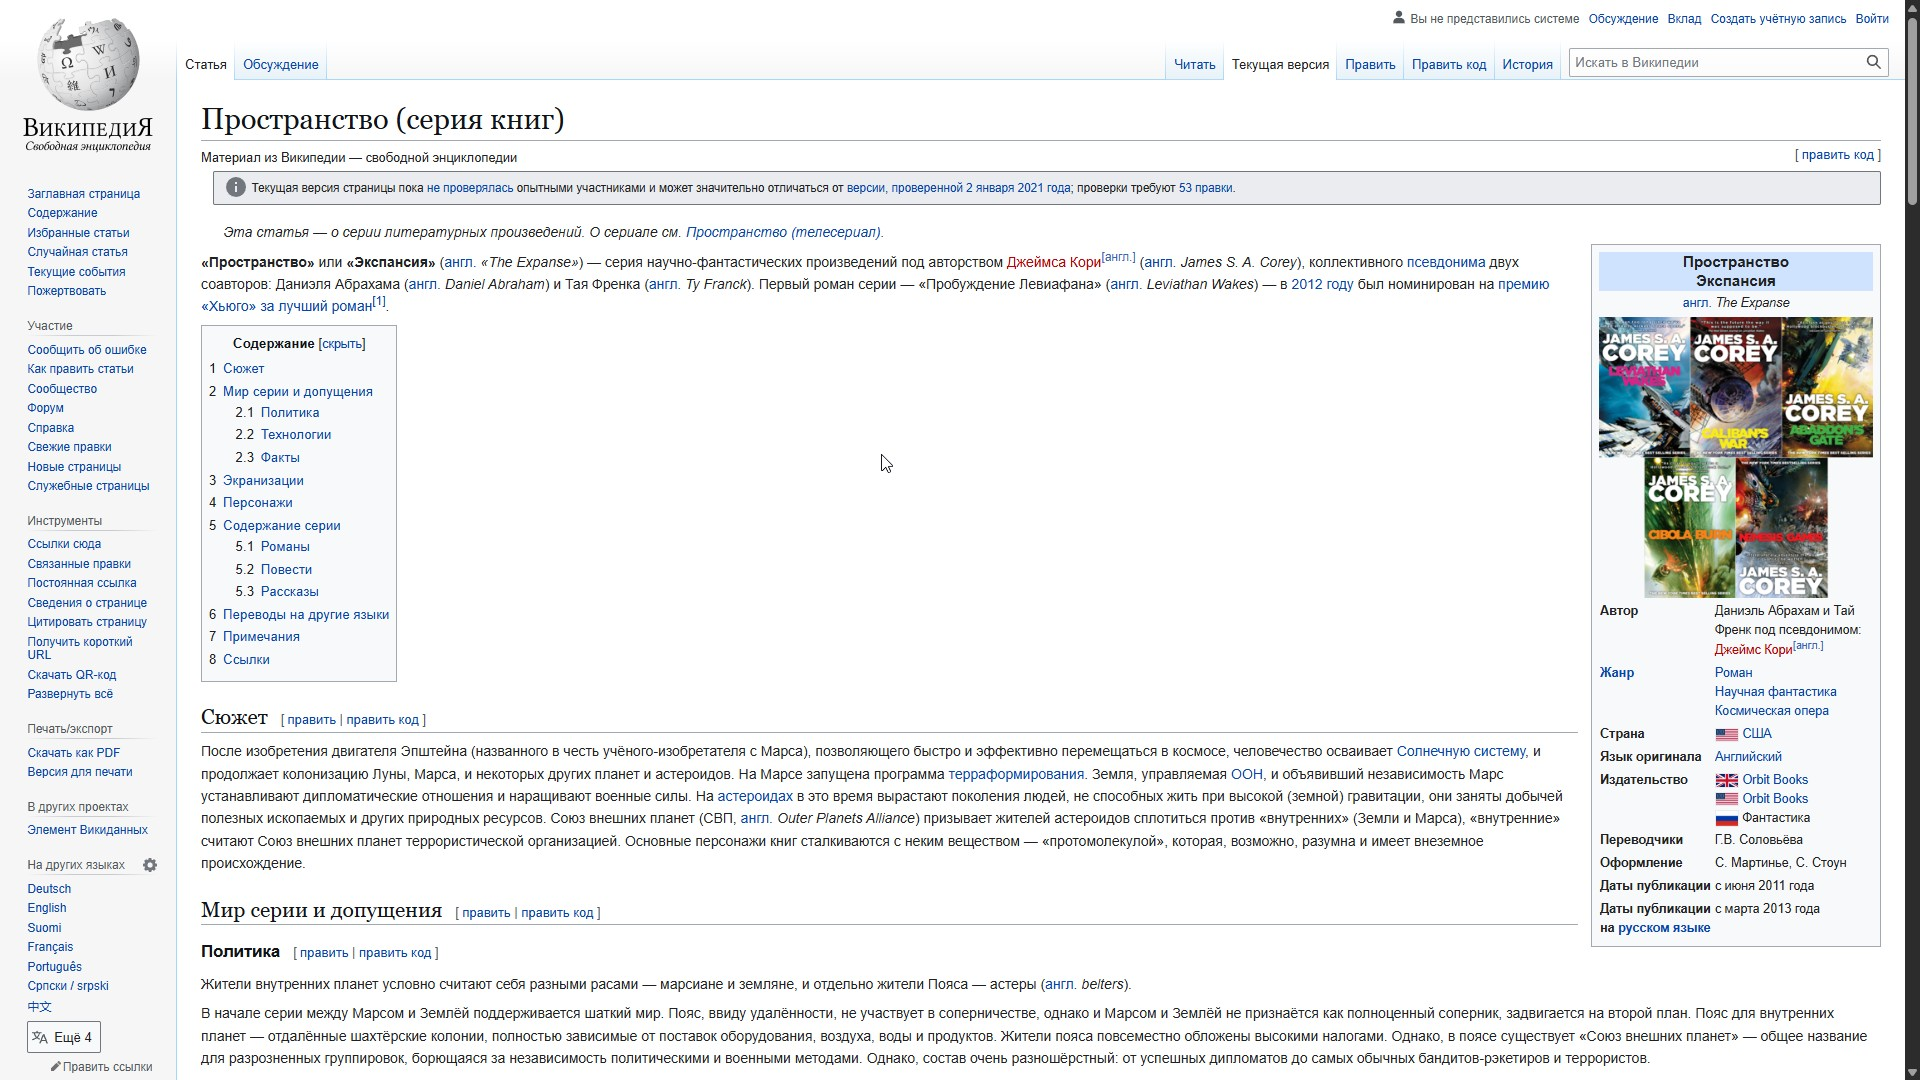The height and width of the screenshot is (1080, 1920).
Task: Open the Править tab
Action: (1370, 64)
